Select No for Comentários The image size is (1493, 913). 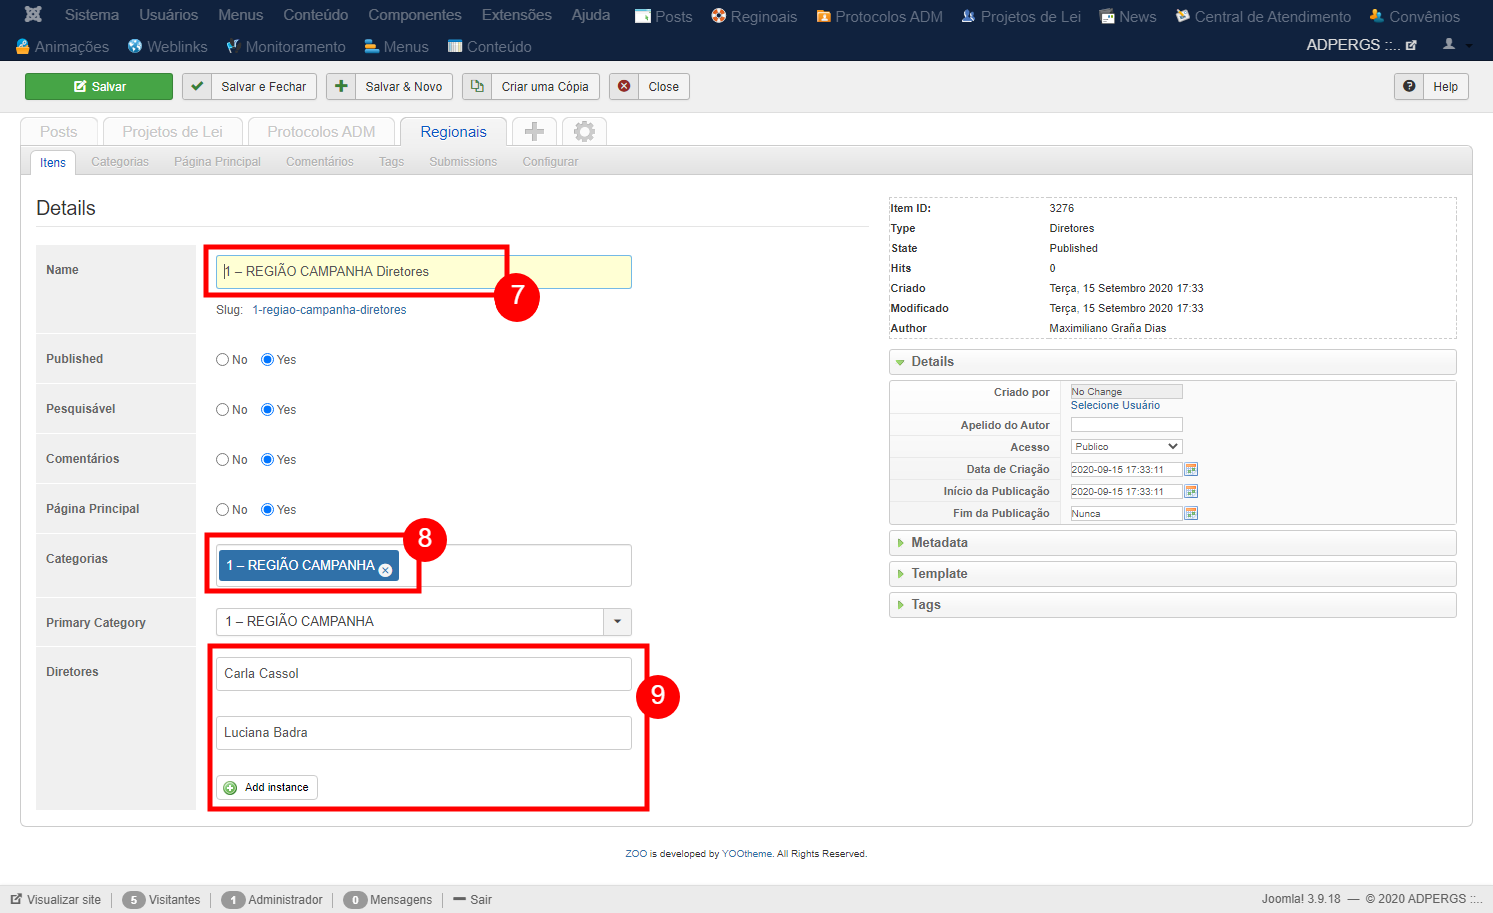[223, 460]
